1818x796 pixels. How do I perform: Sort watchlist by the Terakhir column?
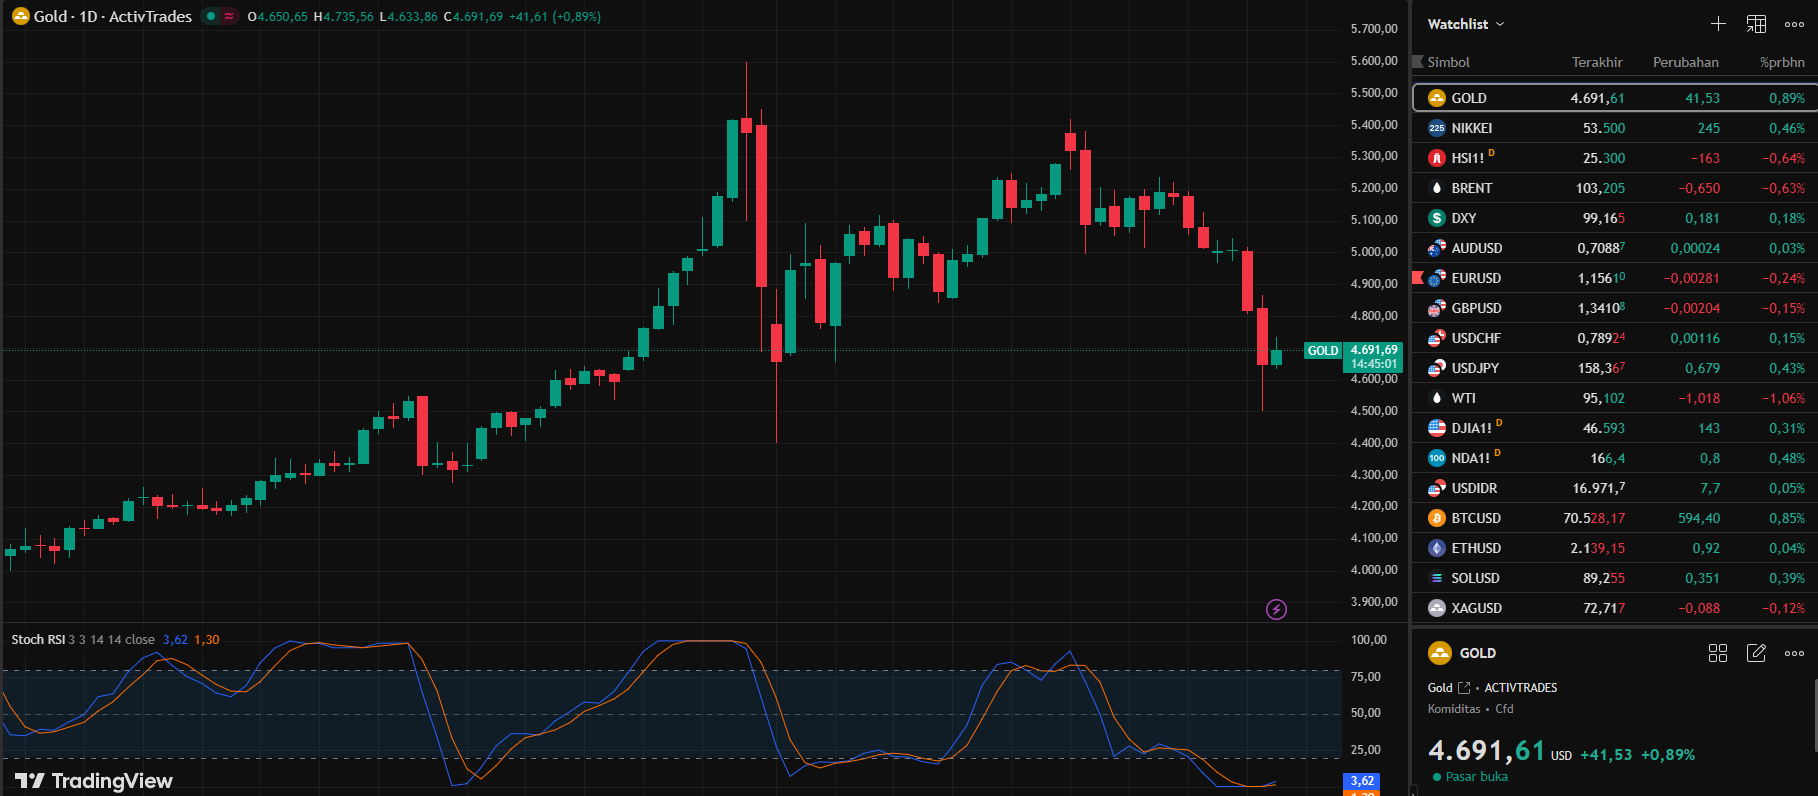1596,62
